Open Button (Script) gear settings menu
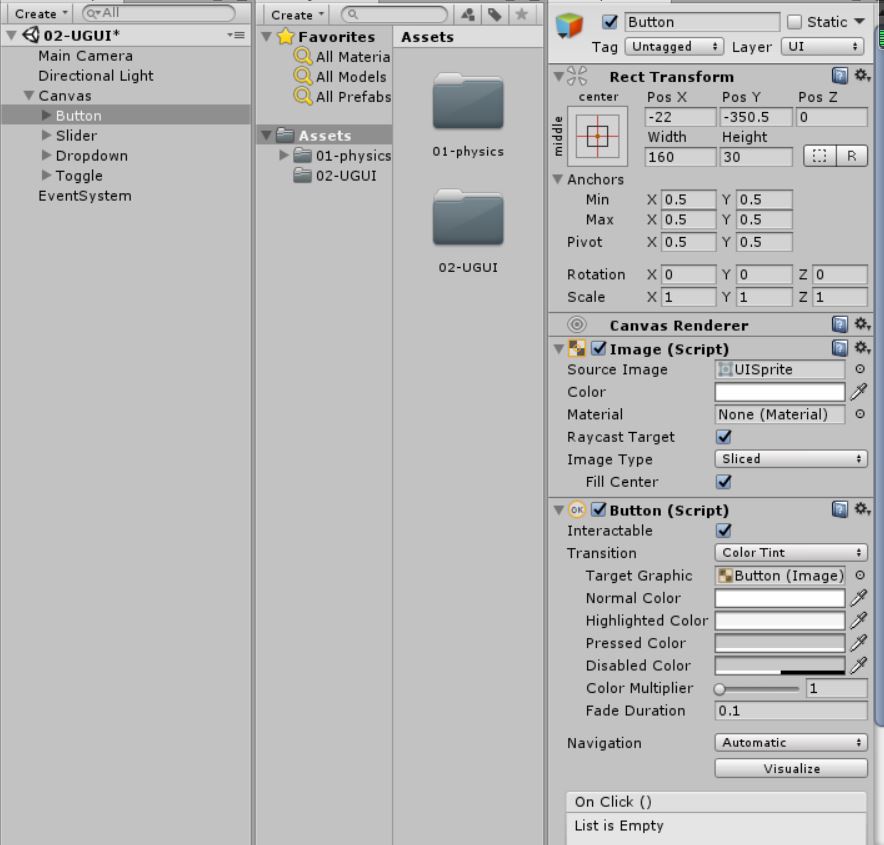This screenshot has width=884, height=845. [862, 509]
